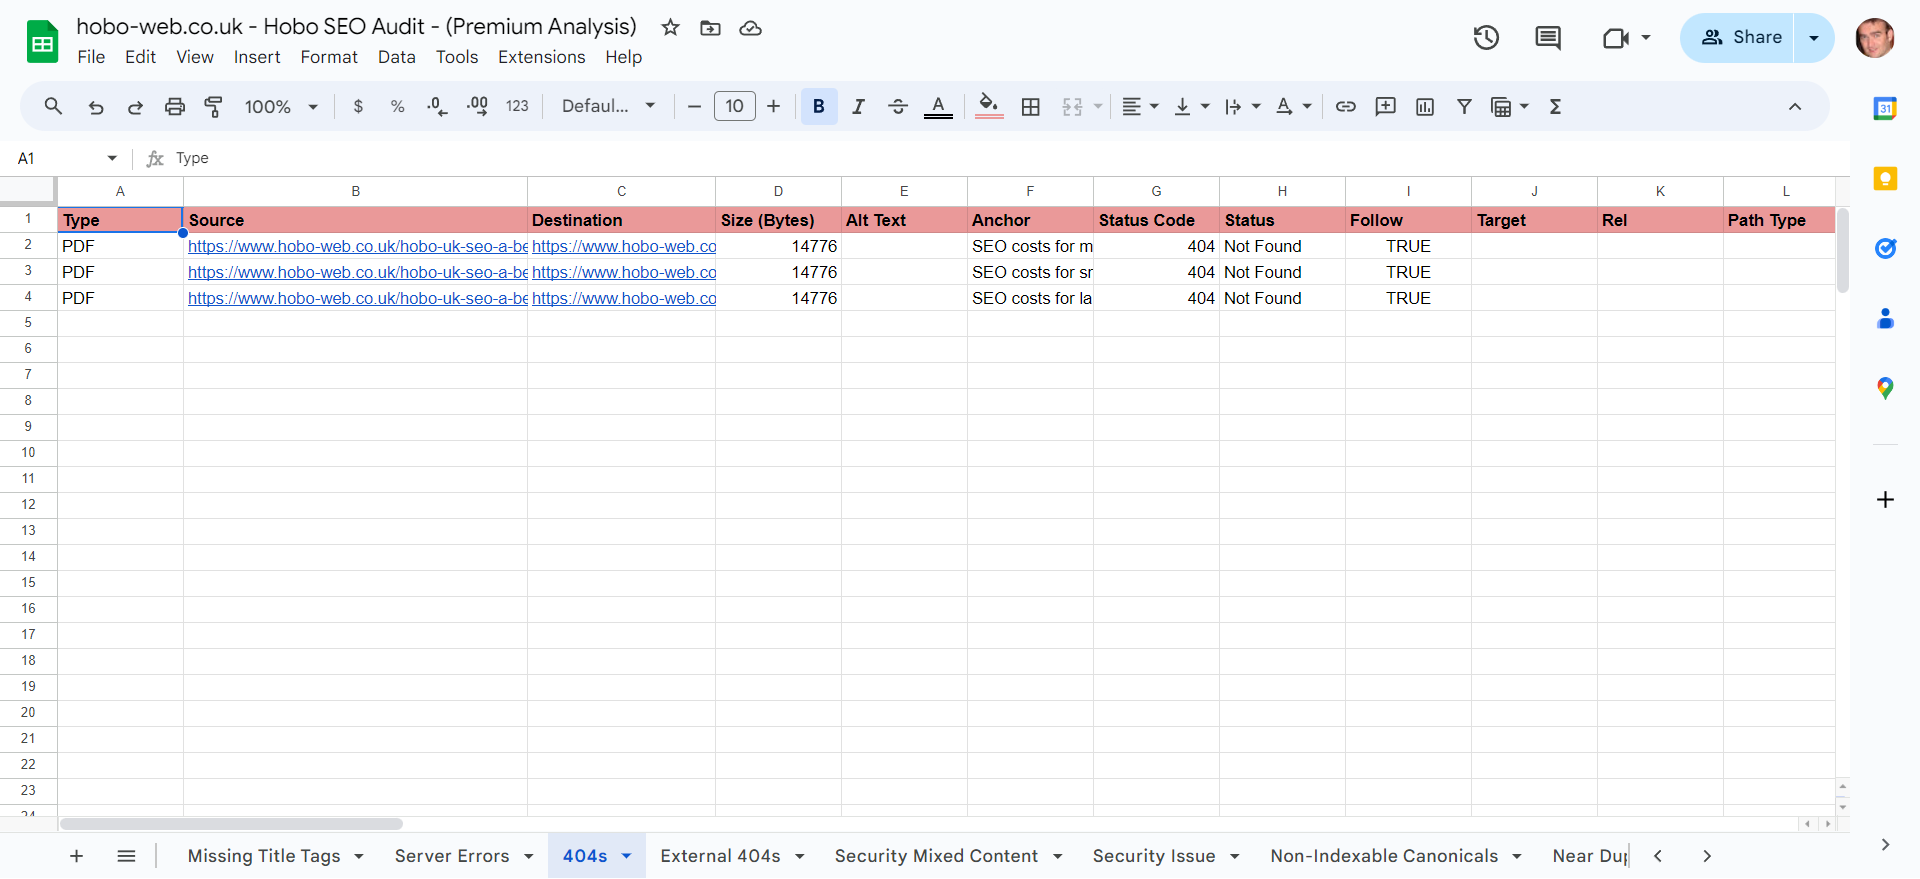The height and width of the screenshot is (879, 1920).
Task: Expand the 404s tab options arrow
Action: click(627, 856)
